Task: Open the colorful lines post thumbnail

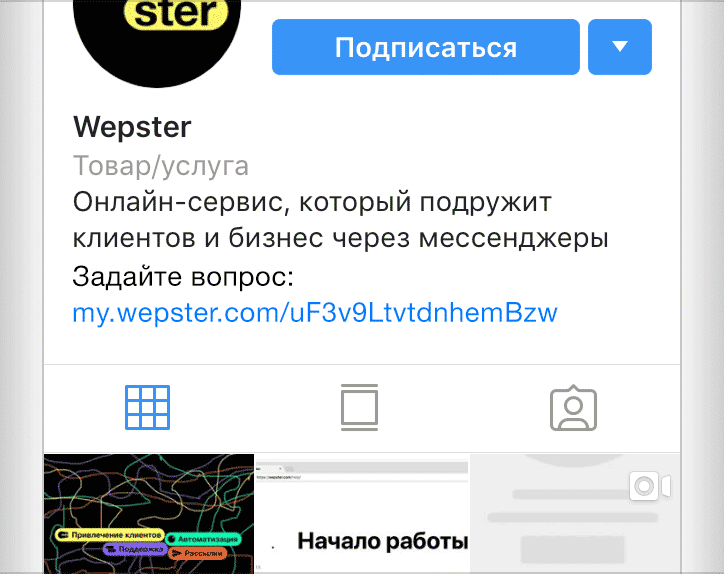Action: tap(149, 514)
